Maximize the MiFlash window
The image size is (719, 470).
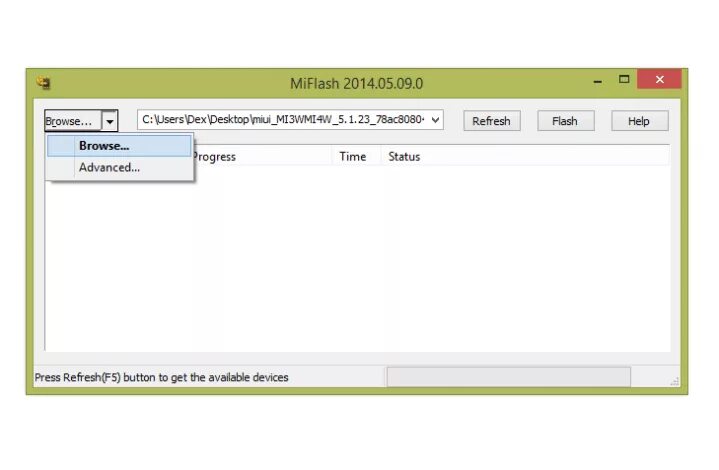pyautogui.click(x=624, y=80)
